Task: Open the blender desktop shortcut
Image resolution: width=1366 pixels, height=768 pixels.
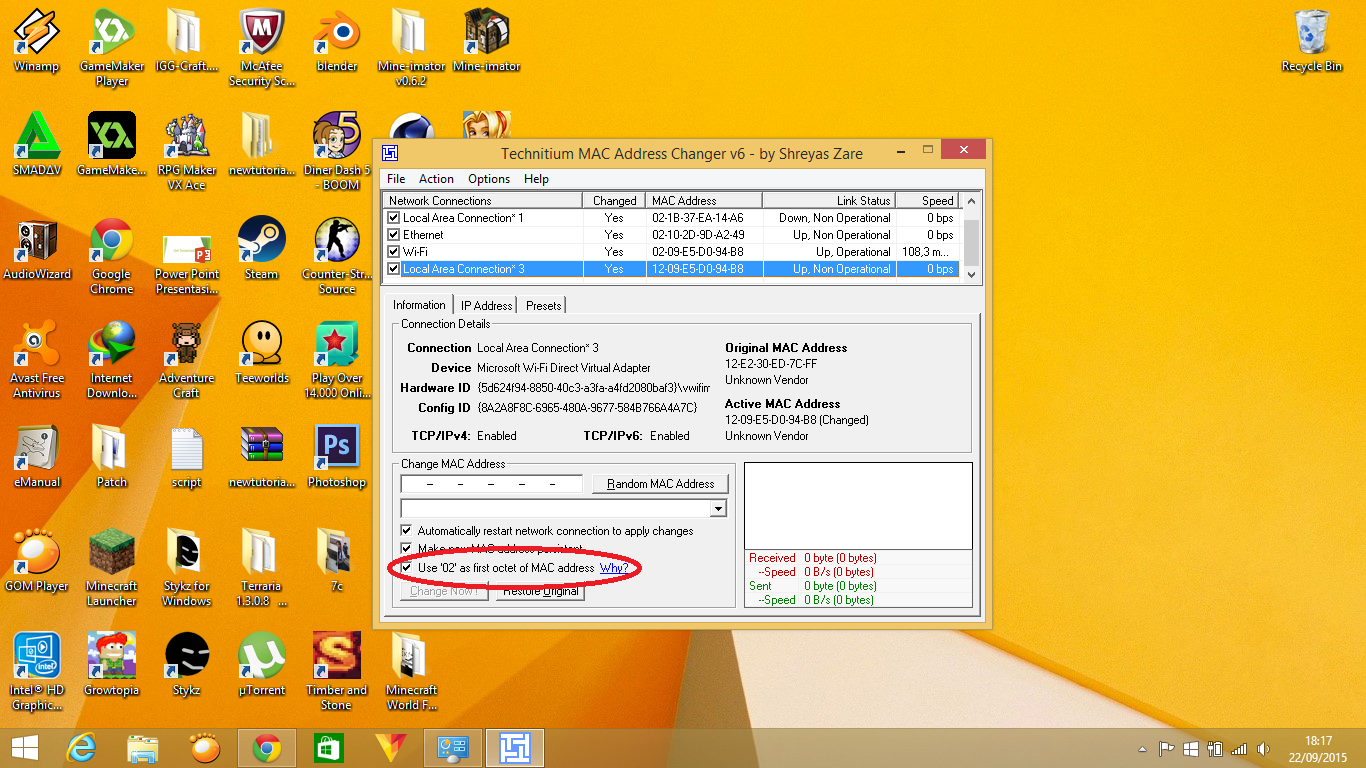Action: click(x=337, y=42)
